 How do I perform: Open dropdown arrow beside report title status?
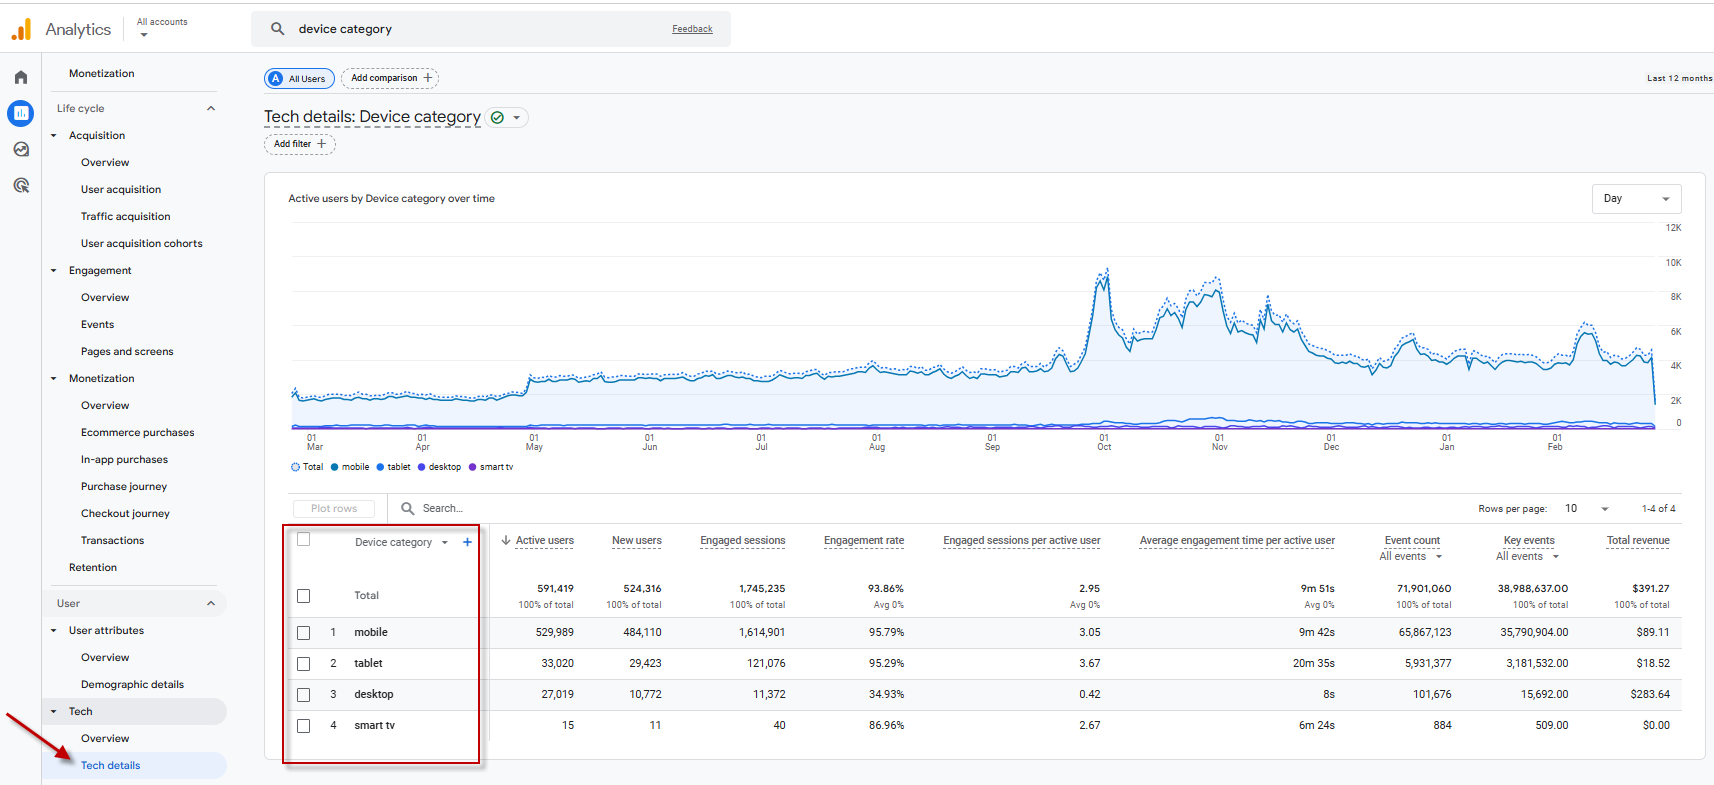click(516, 117)
